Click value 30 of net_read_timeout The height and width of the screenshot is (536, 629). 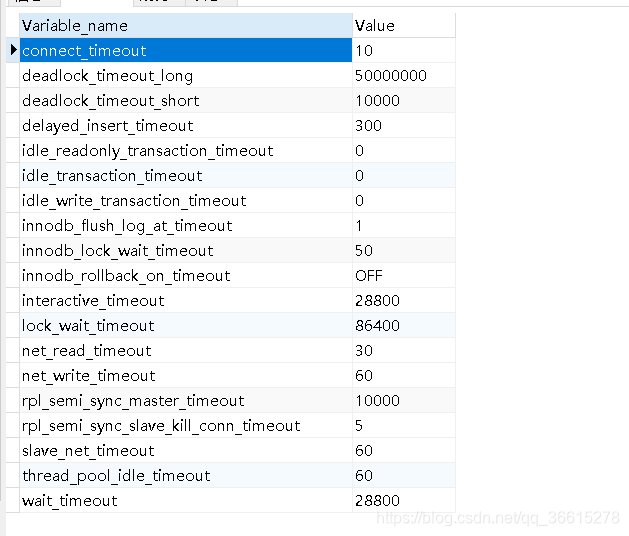point(404,351)
